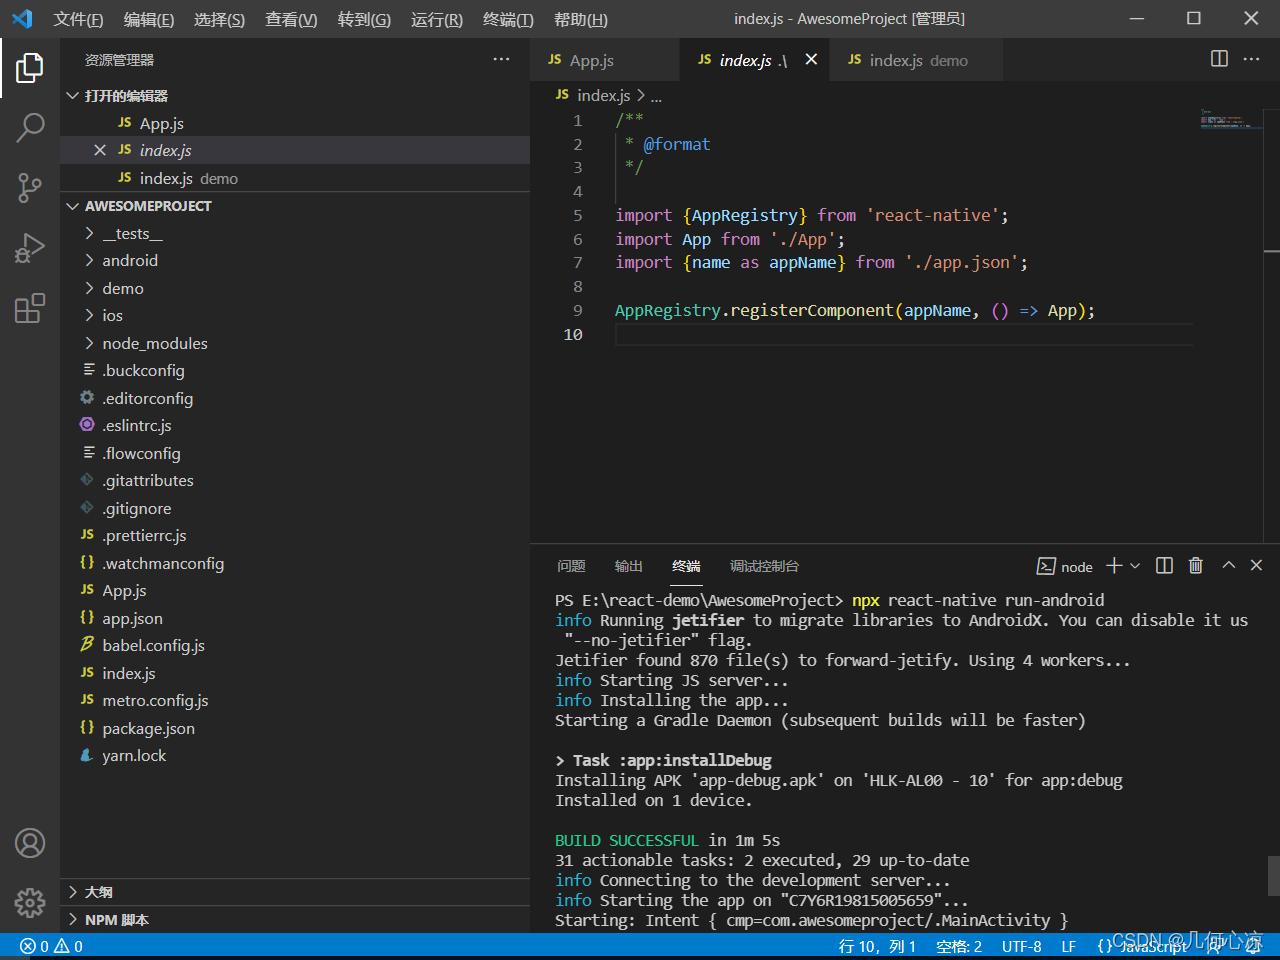Open the Search view in activity bar
This screenshot has width=1280, height=960.
click(x=30, y=127)
